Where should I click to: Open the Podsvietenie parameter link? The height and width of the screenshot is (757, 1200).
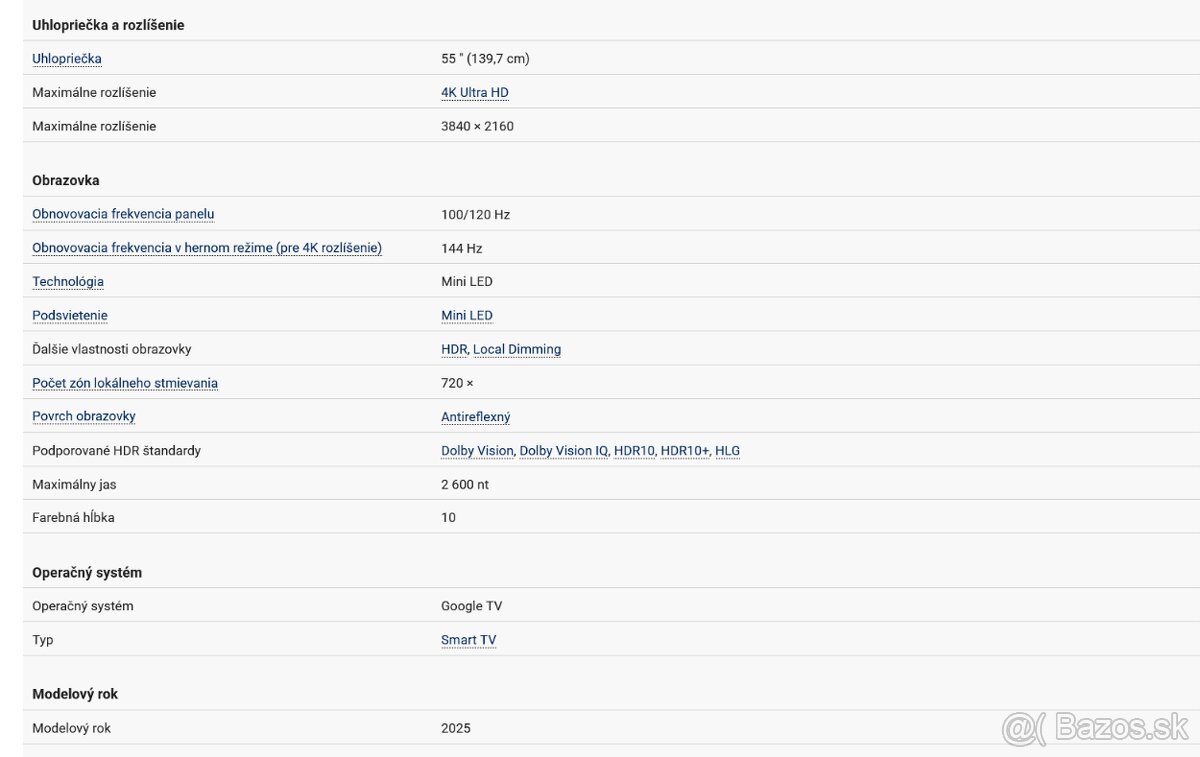click(x=70, y=316)
